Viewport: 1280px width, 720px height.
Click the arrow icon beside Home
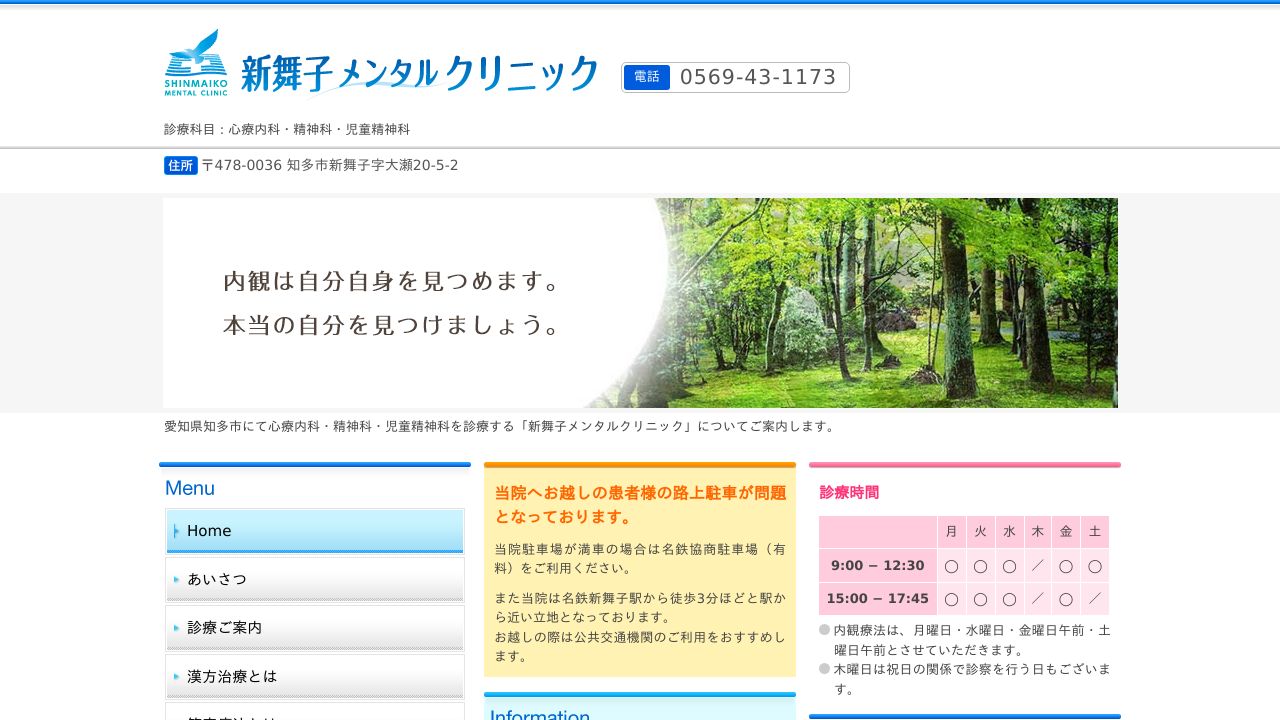pyautogui.click(x=177, y=531)
